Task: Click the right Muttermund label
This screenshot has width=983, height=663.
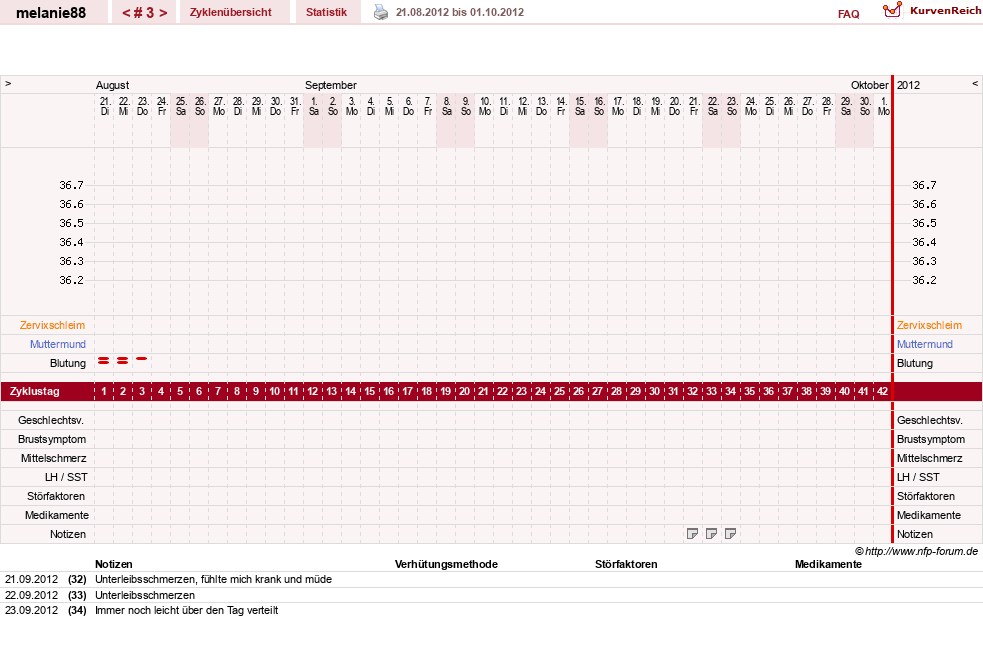Action: (925, 344)
